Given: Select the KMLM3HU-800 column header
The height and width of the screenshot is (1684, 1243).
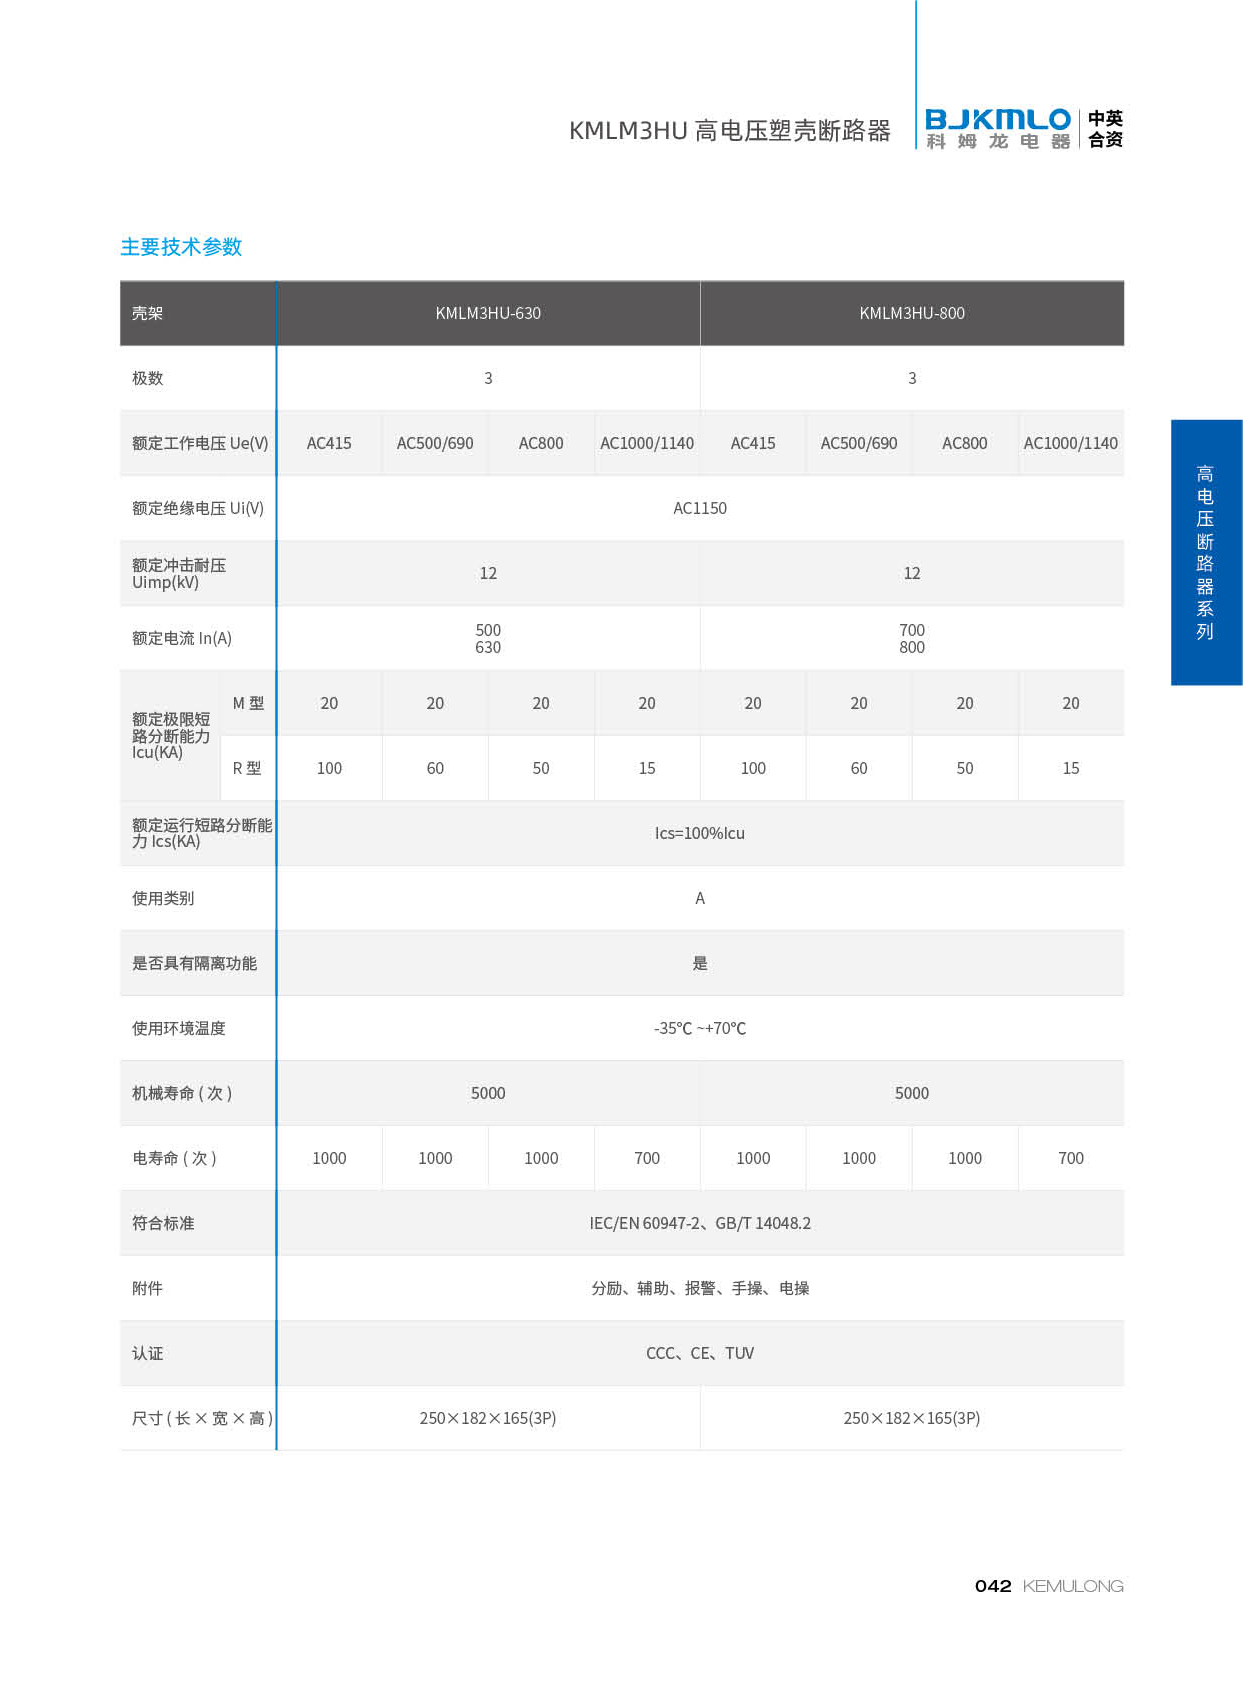Looking at the screenshot, I should (911, 313).
